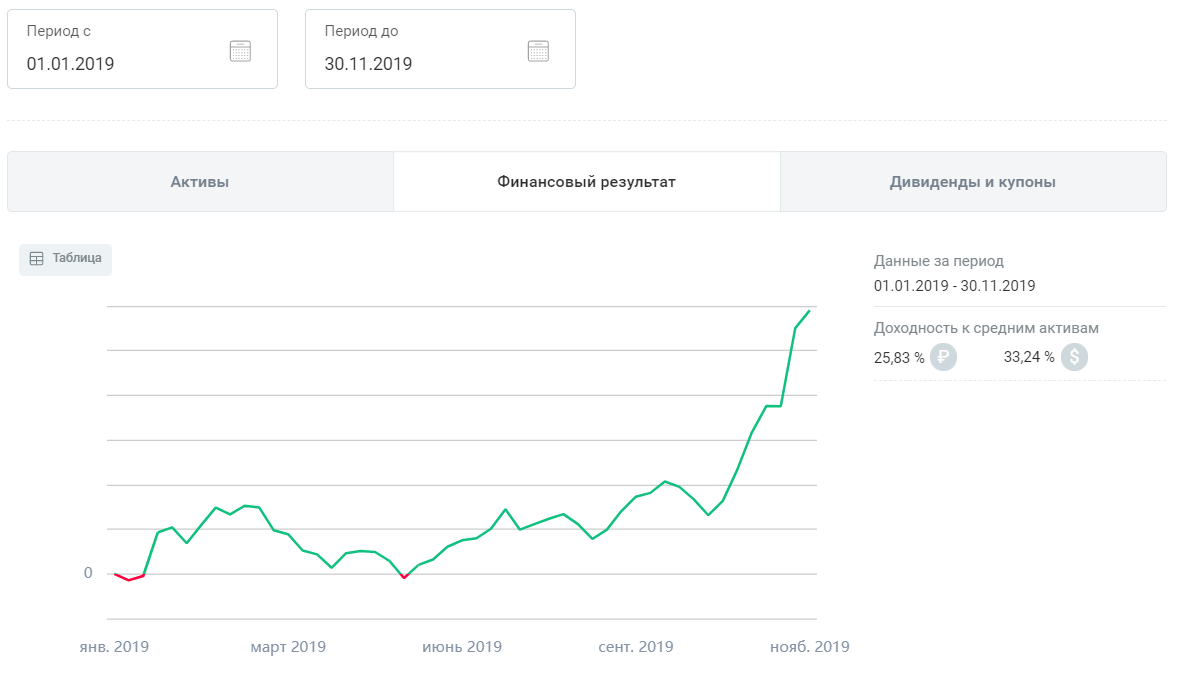Click the start date field 01.01.2019
This screenshot has height=674, width=1186.
(x=71, y=64)
